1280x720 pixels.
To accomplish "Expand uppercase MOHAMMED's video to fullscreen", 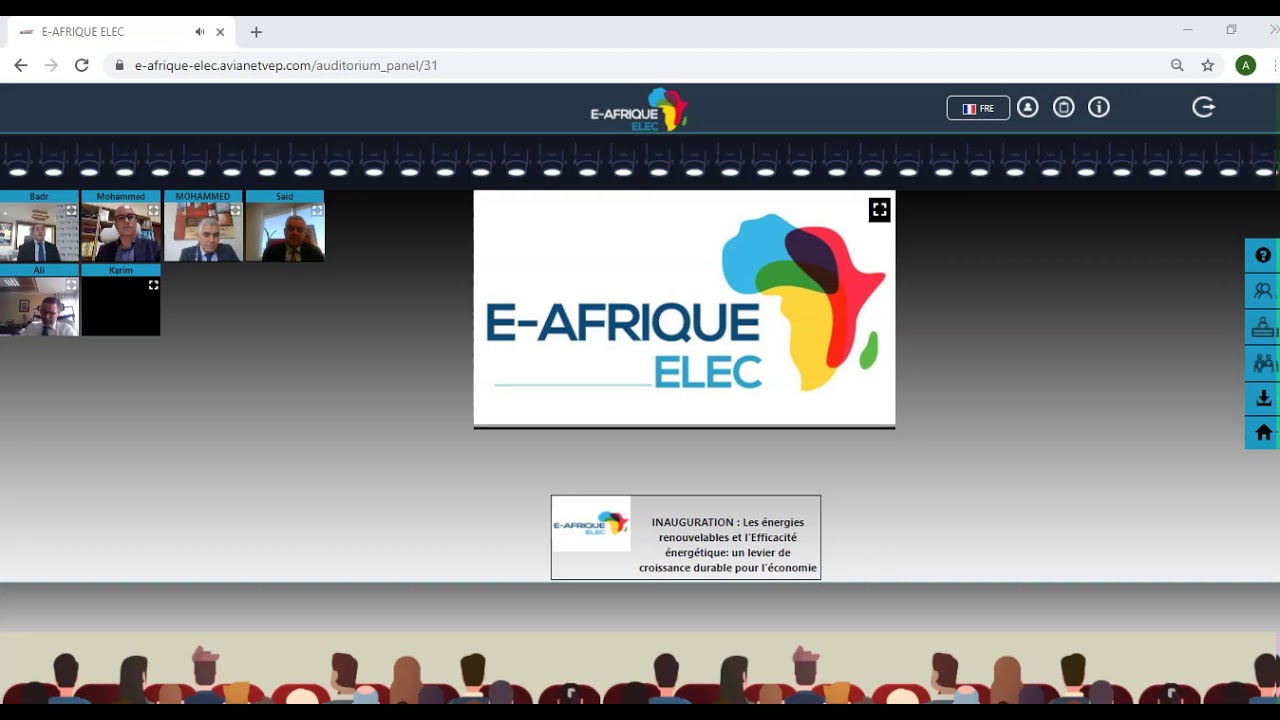I will tap(235, 211).
